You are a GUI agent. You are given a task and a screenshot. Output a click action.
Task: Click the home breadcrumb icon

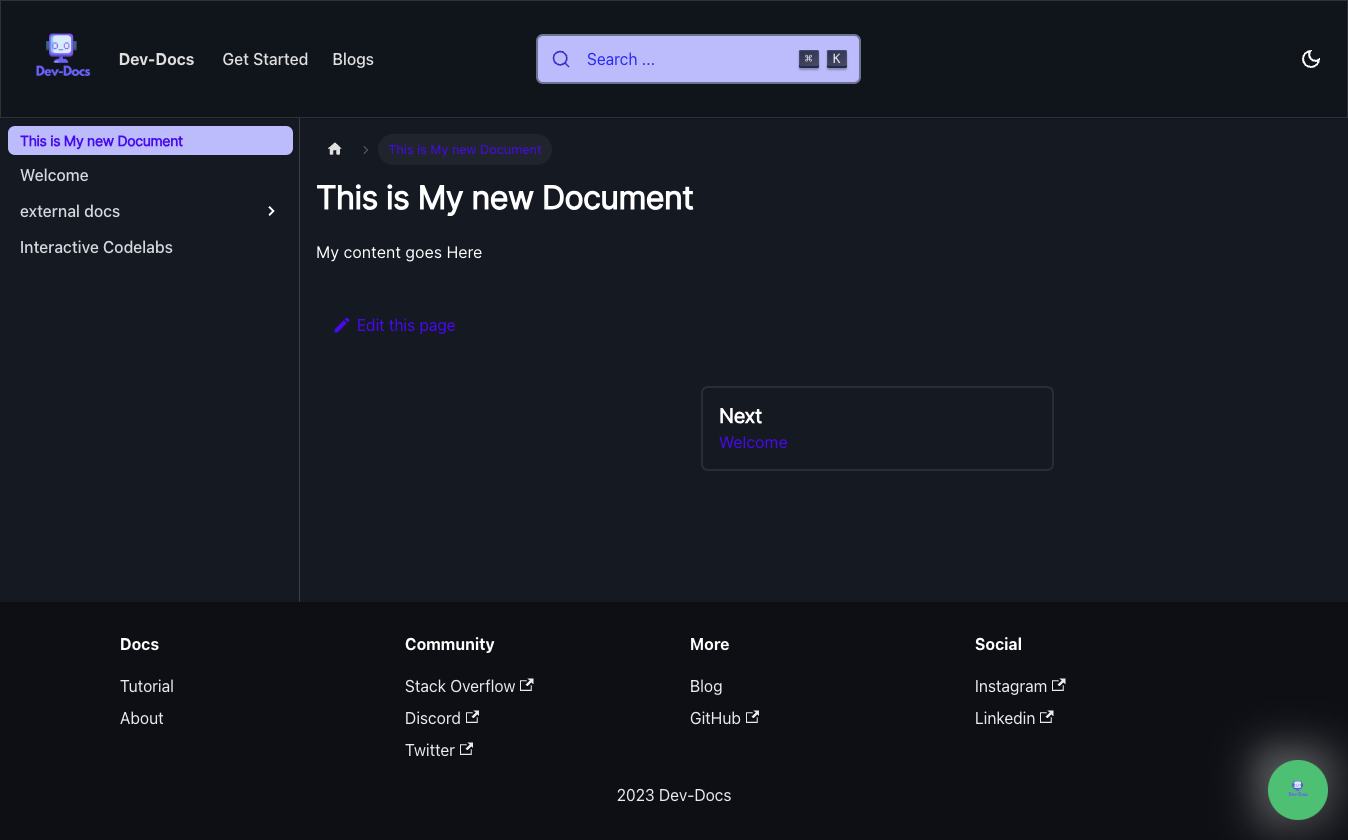(335, 149)
